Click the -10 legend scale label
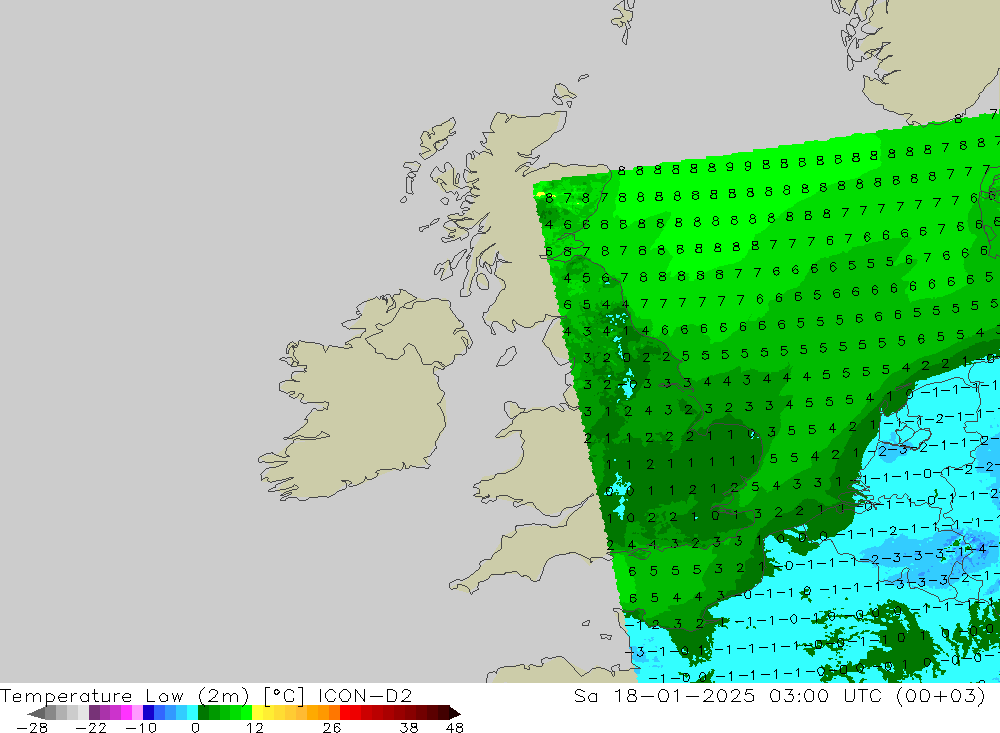 tap(141, 728)
